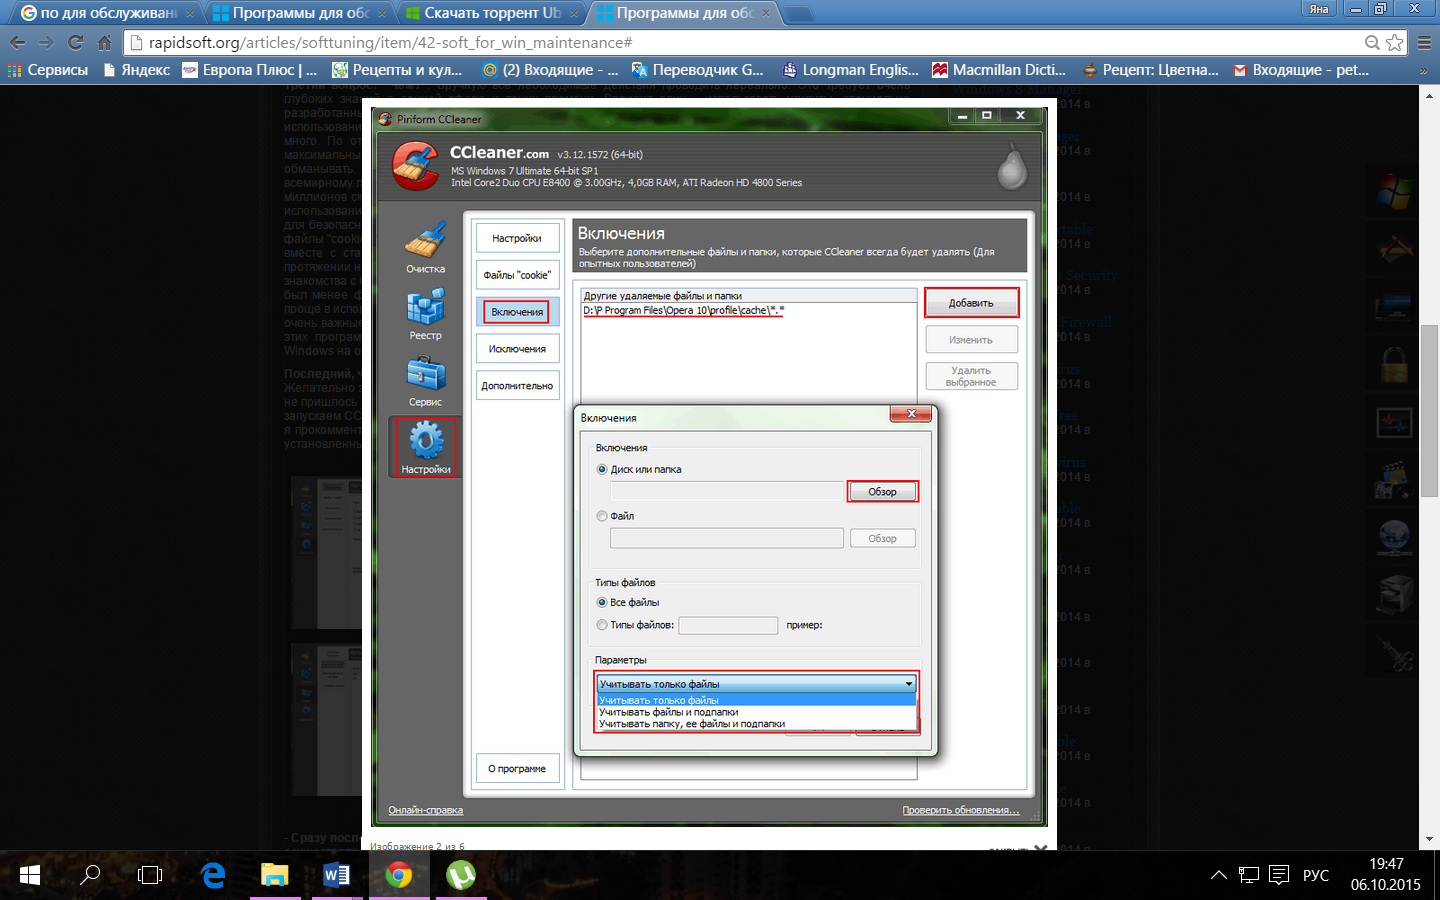
Task: Open the Очистка (Cleaner) section in CCleaner sidebar
Action: [425, 246]
